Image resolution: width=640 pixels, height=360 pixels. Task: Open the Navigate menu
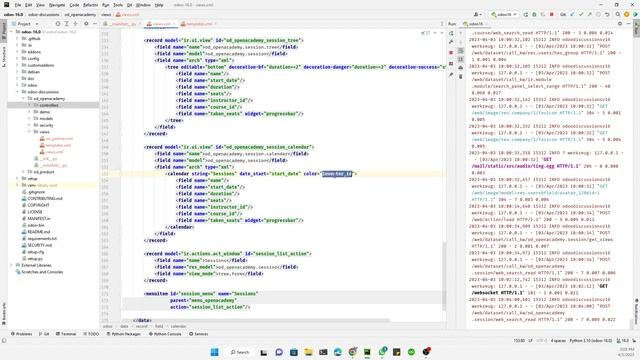[x=57, y=5]
